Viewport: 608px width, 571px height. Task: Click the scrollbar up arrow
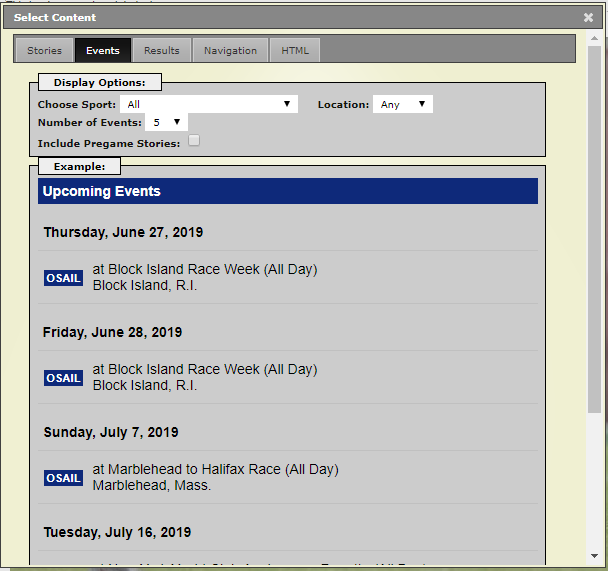coord(594,38)
